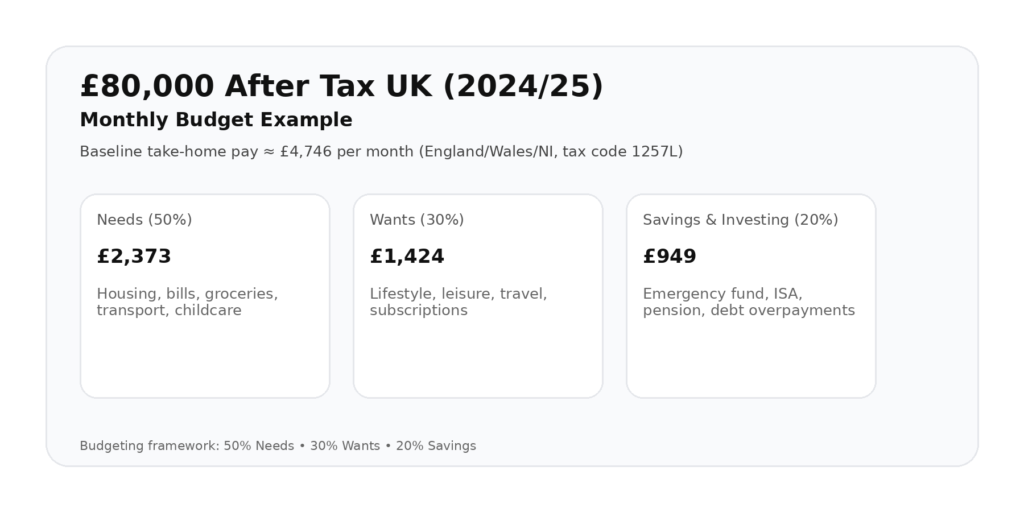Click the £1,424 Wants amount
The image size is (1024, 512).
(407, 256)
